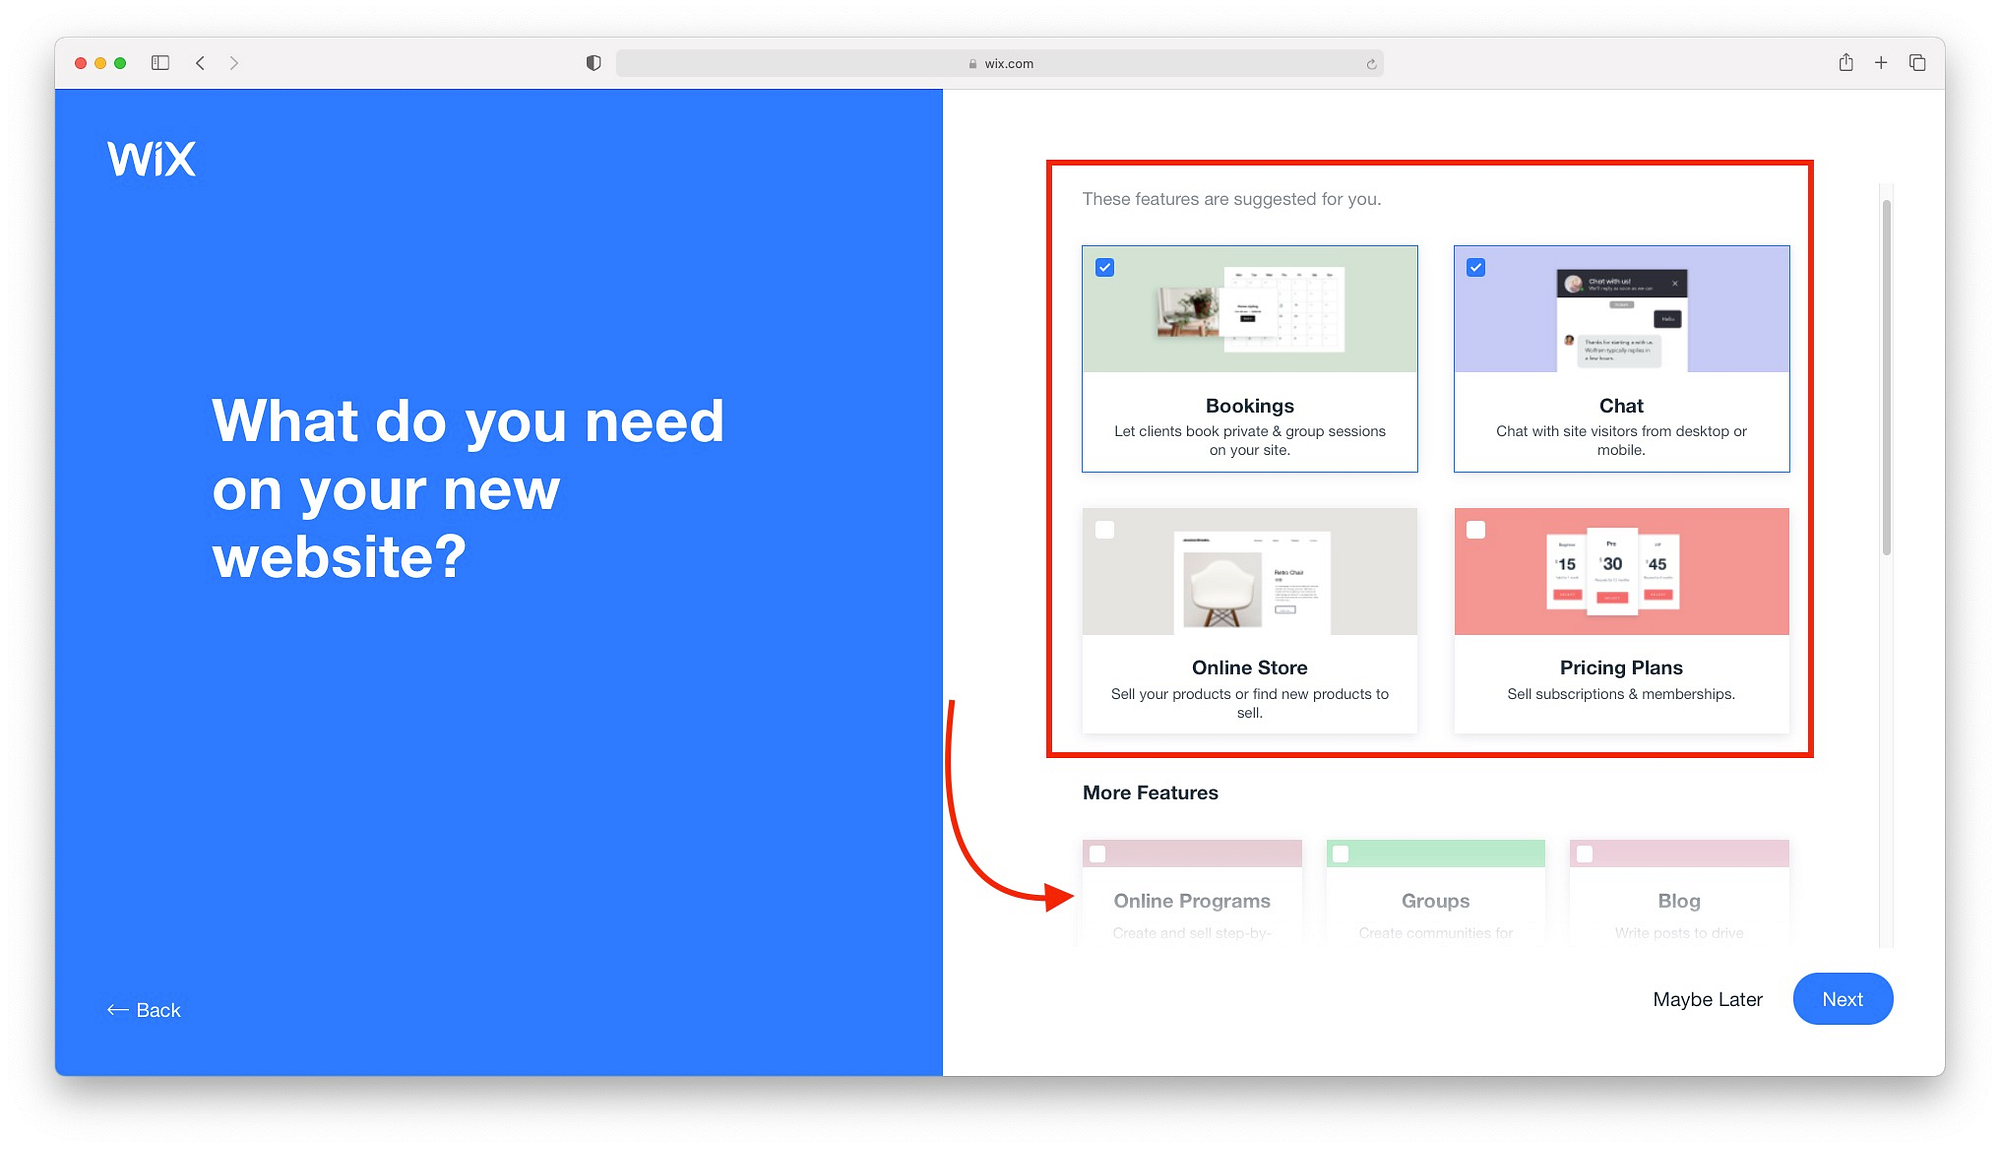Click the Next button to proceed

[1842, 999]
